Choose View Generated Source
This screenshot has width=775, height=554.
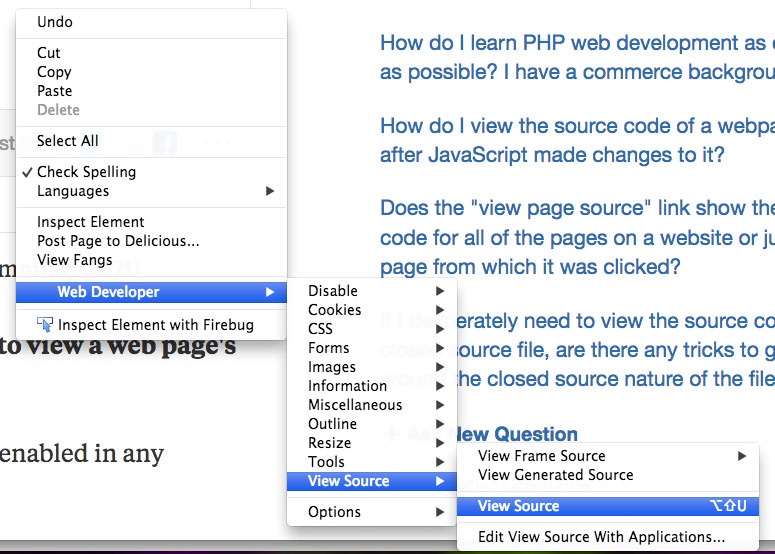click(x=608, y=475)
